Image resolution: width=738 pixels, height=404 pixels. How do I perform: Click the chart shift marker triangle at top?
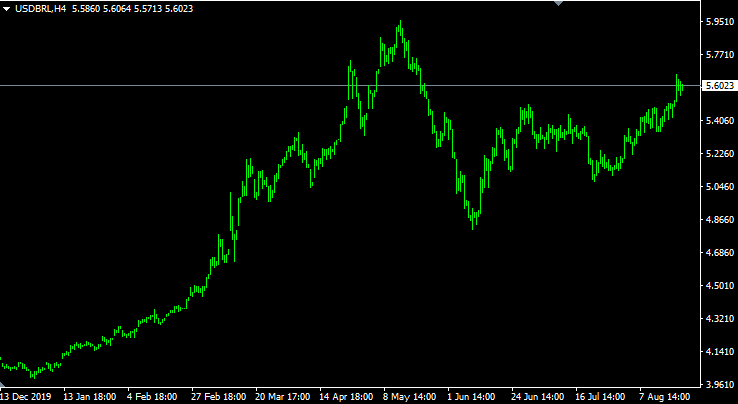point(559,3)
